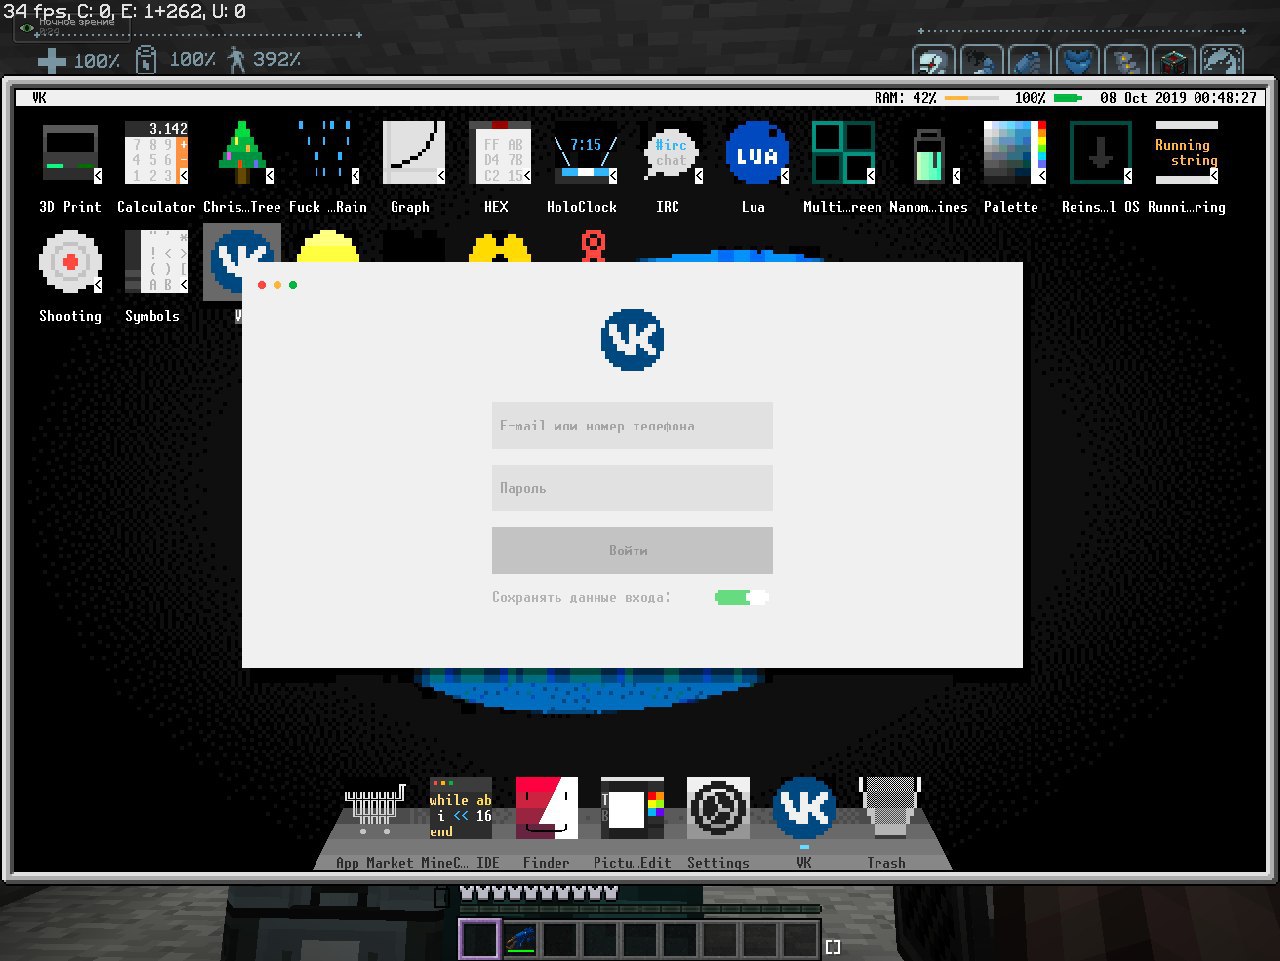Click the RAM usage bar indicator
This screenshot has height=961, width=1280.
coord(972,98)
